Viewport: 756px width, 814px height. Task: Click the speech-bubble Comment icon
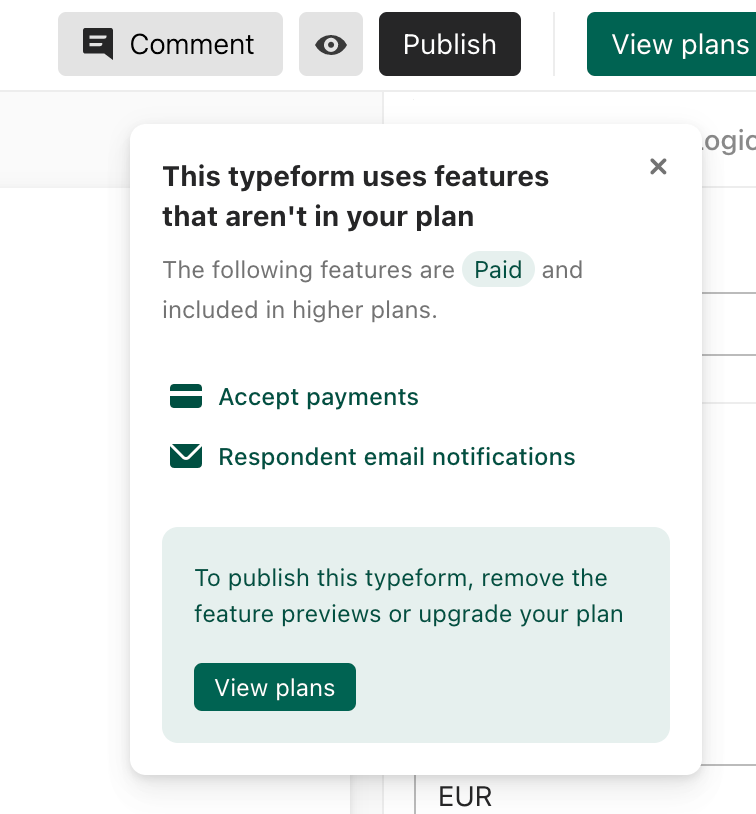tap(98, 44)
